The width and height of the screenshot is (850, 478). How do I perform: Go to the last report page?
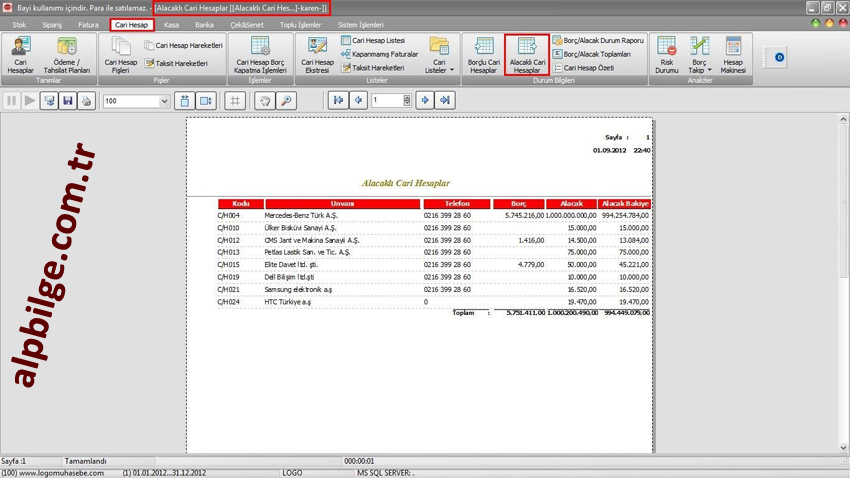(x=445, y=101)
